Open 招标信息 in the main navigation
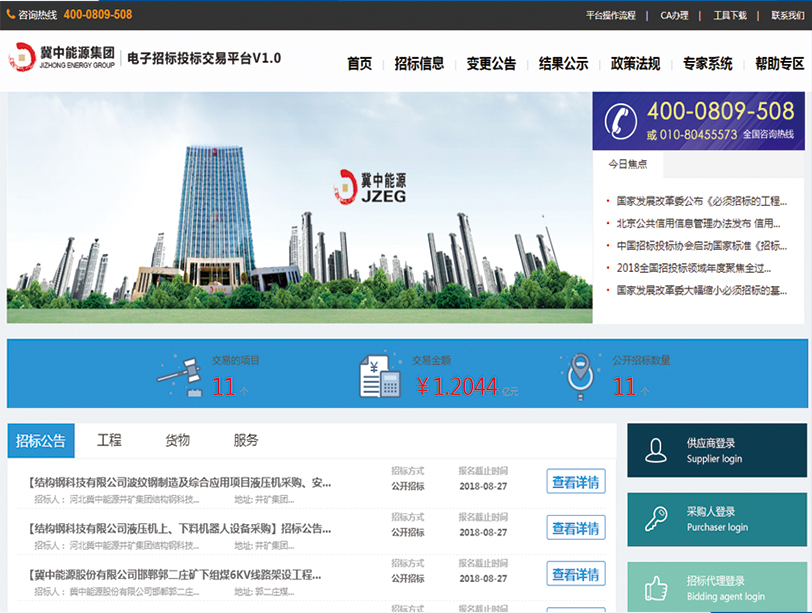This screenshot has height=613, width=812. (x=419, y=64)
